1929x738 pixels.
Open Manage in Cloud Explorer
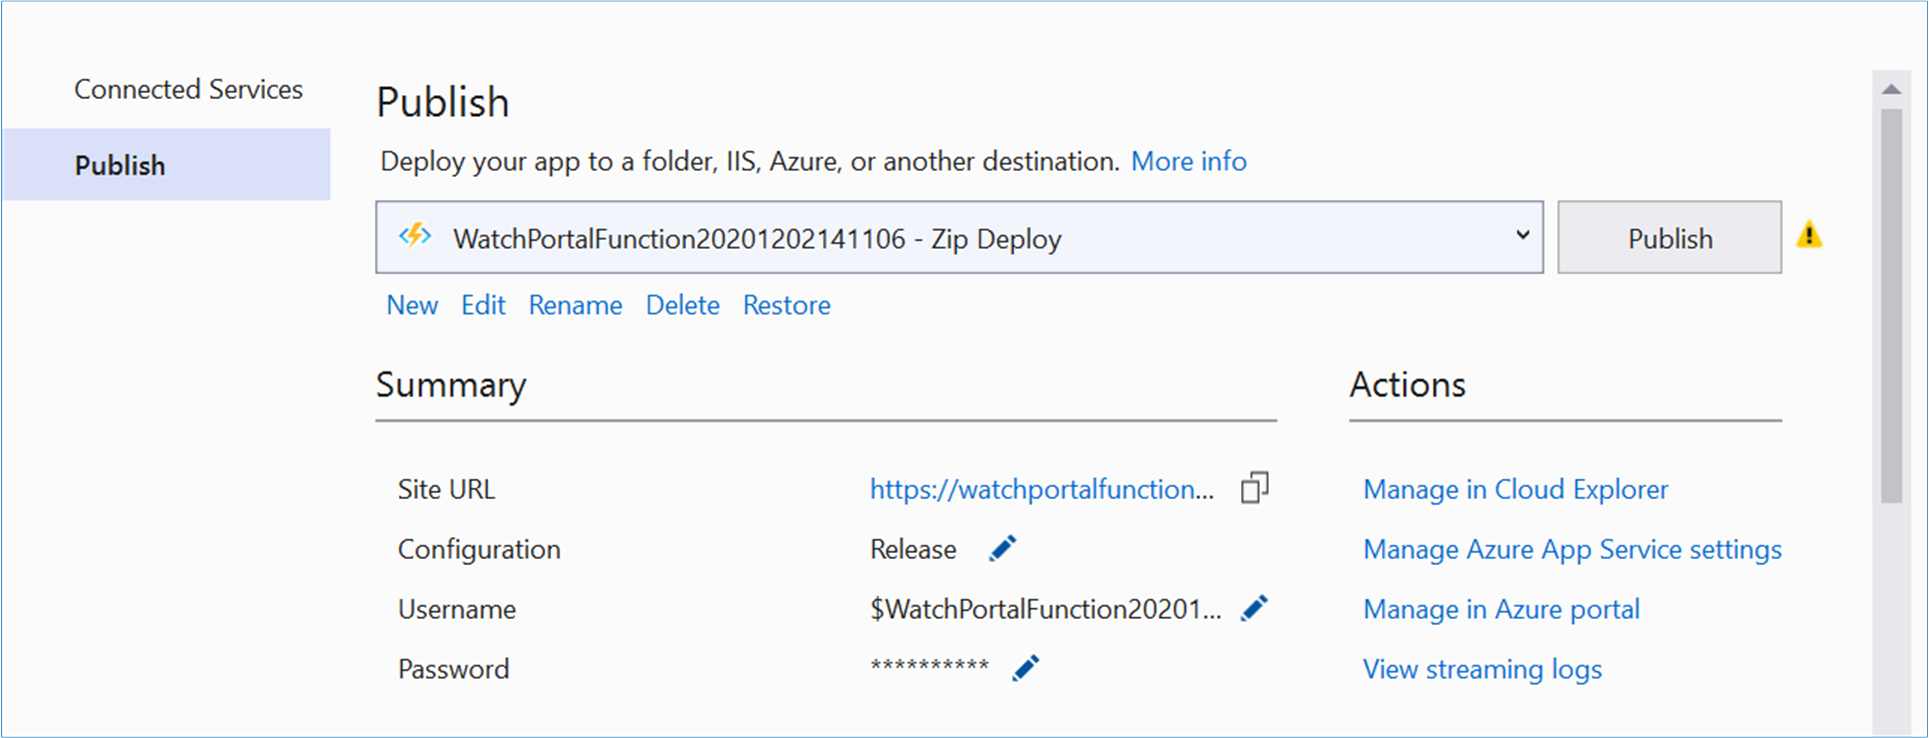(x=1515, y=489)
